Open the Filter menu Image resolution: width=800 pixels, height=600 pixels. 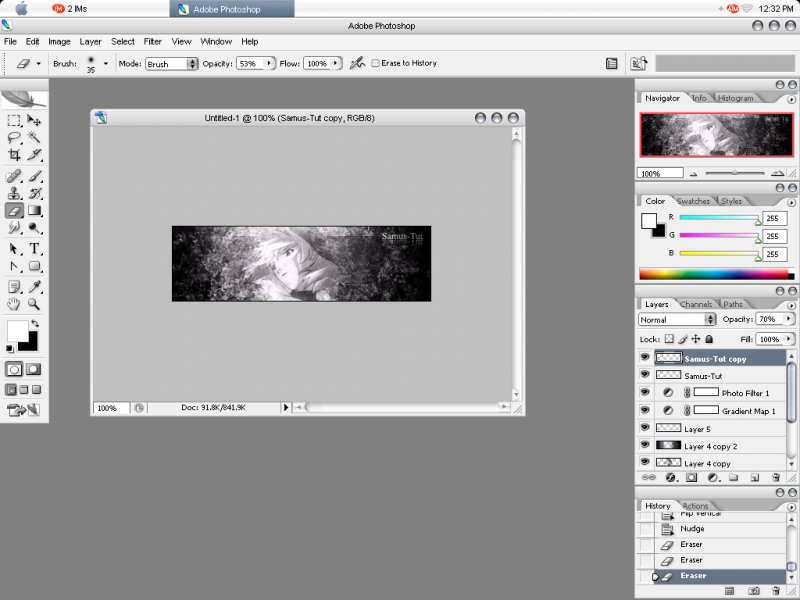click(153, 42)
